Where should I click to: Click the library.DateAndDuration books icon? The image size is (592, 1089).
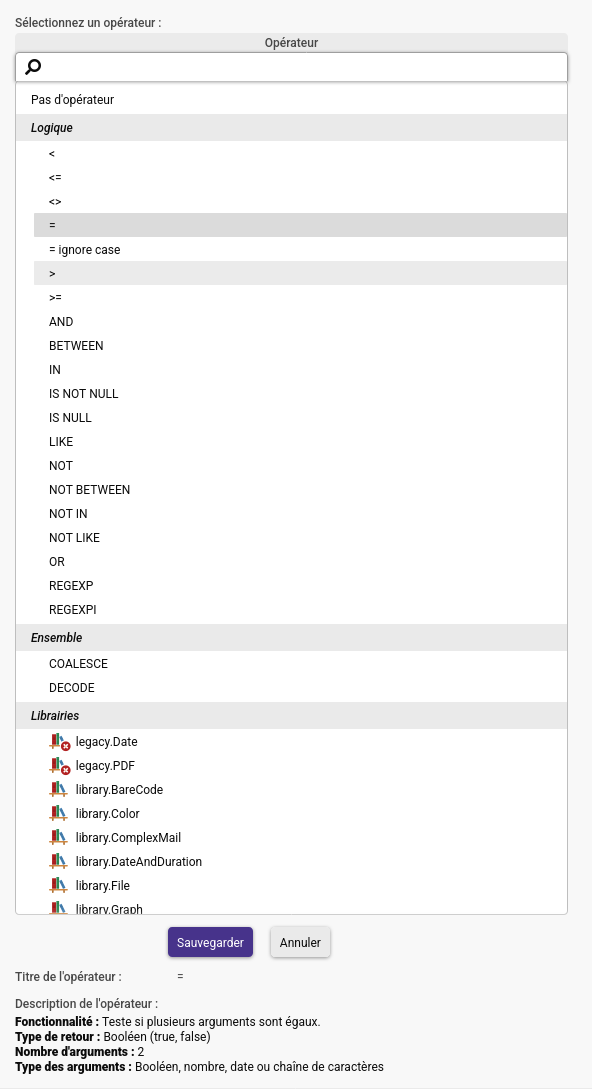click(x=58, y=862)
